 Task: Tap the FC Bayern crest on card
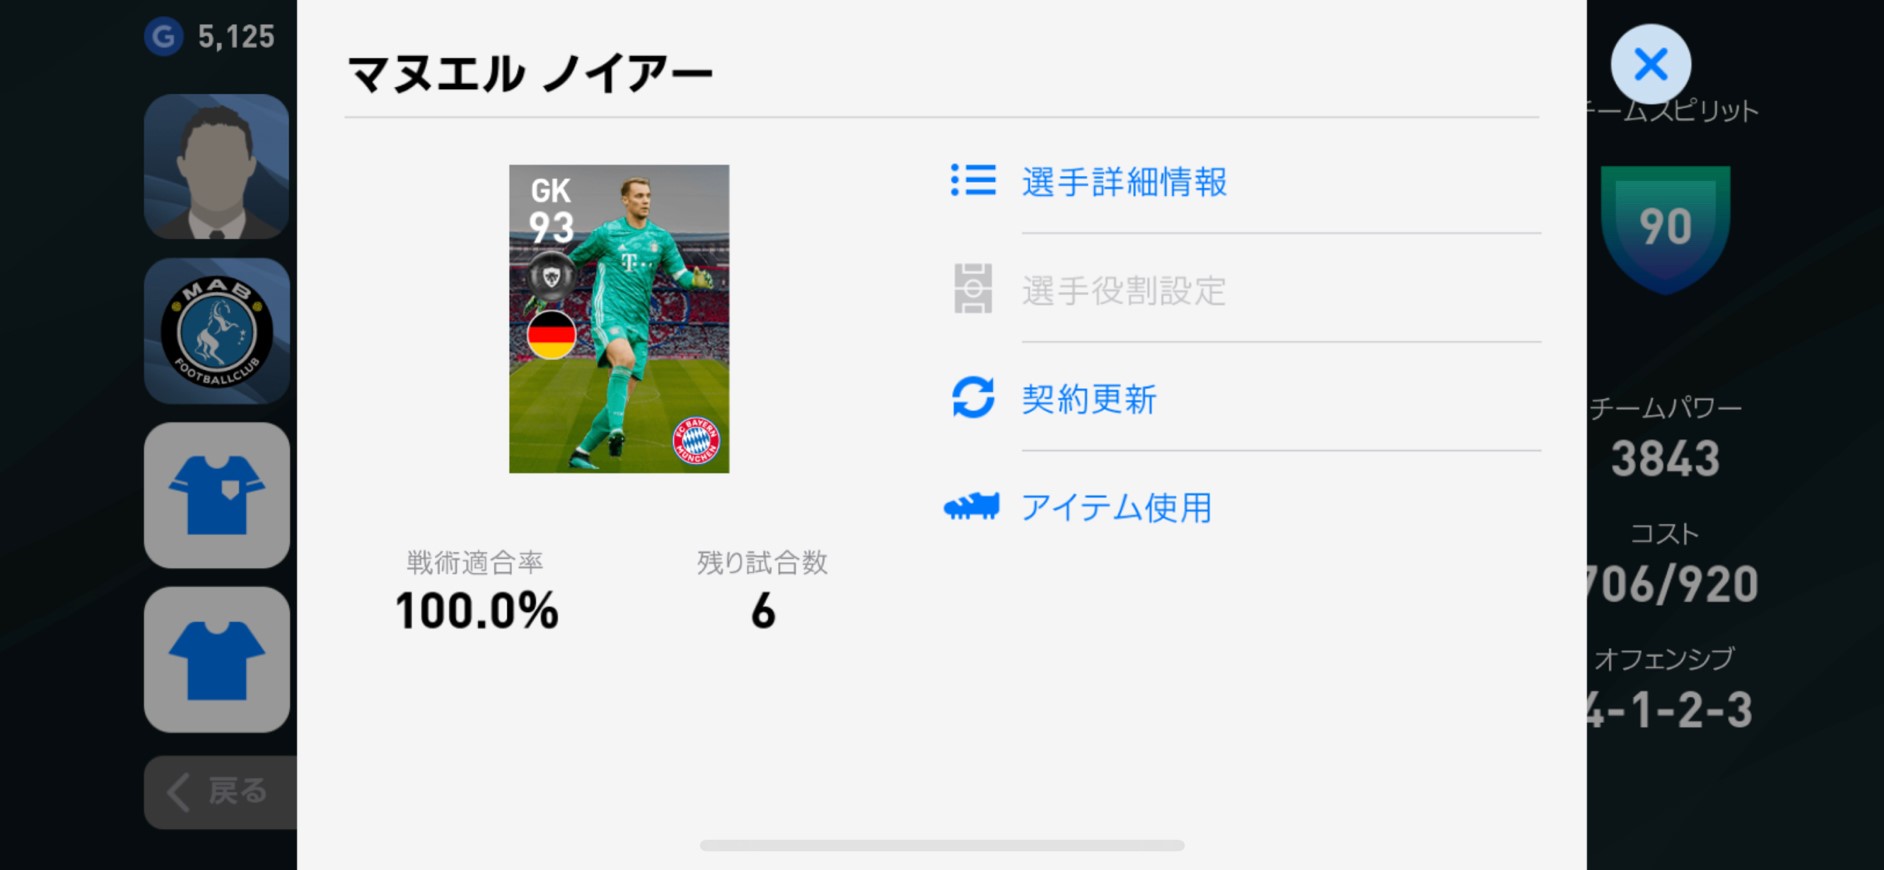(696, 440)
